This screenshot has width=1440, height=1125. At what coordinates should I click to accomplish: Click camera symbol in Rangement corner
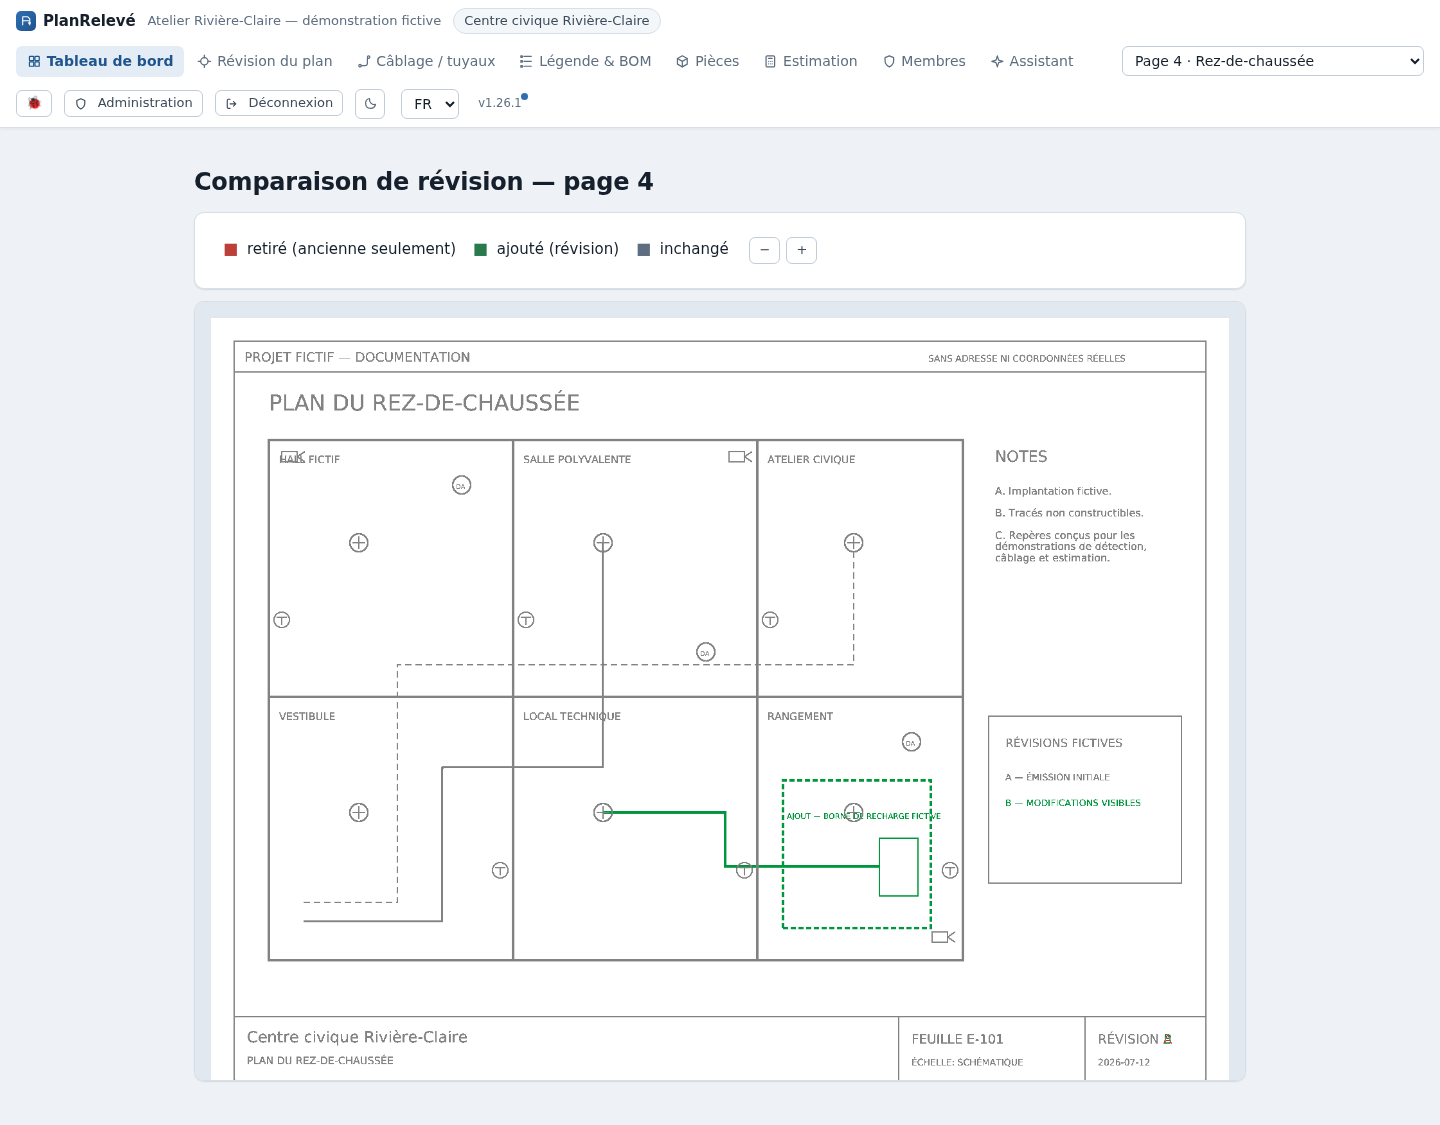click(943, 937)
